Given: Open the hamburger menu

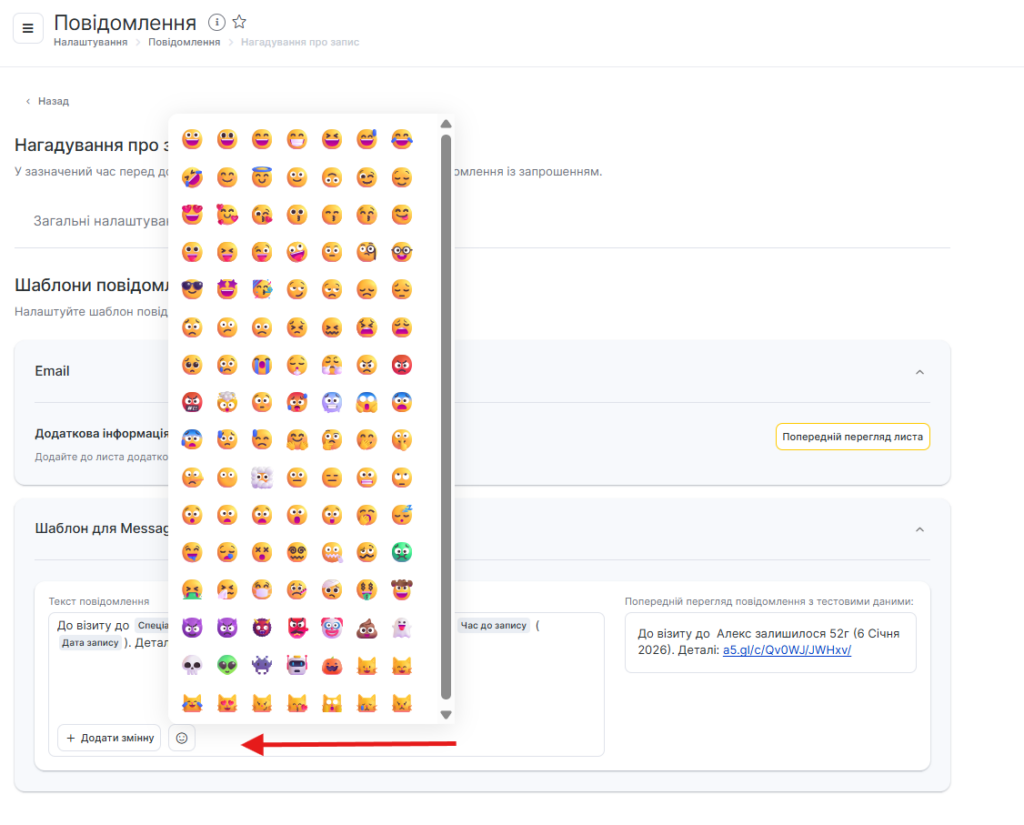Looking at the screenshot, I should coord(28,28).
